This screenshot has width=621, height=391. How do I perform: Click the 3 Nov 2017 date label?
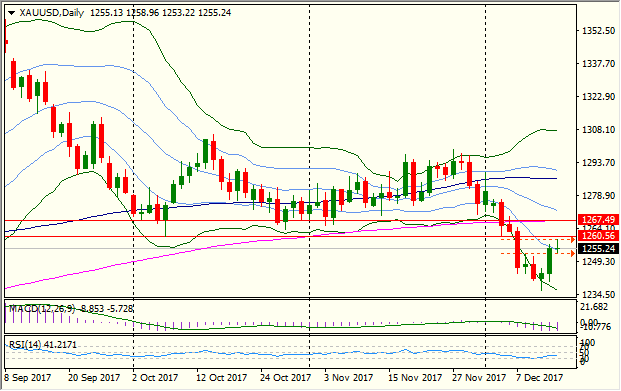[349, 378]
